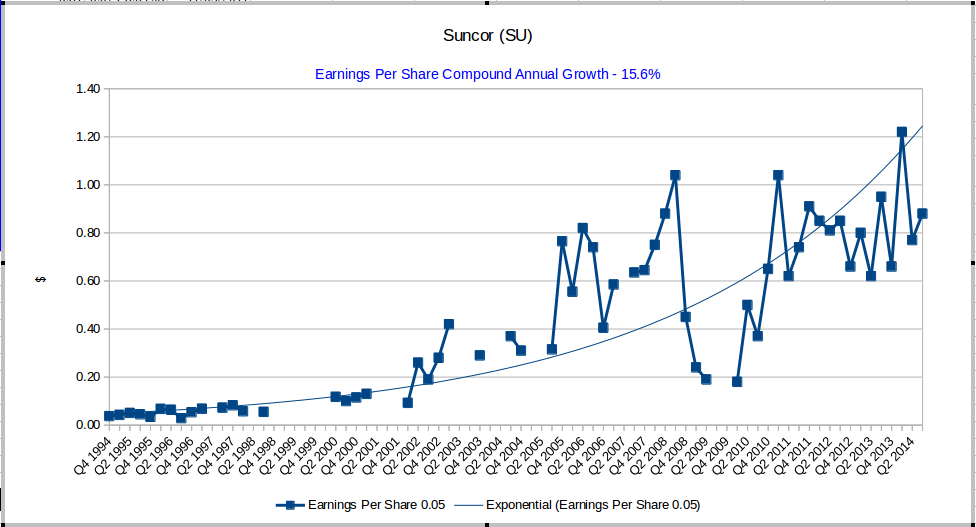Click the 'Q2 2002' x-axis label
This screenshot has width=976, height=527.
401,456
